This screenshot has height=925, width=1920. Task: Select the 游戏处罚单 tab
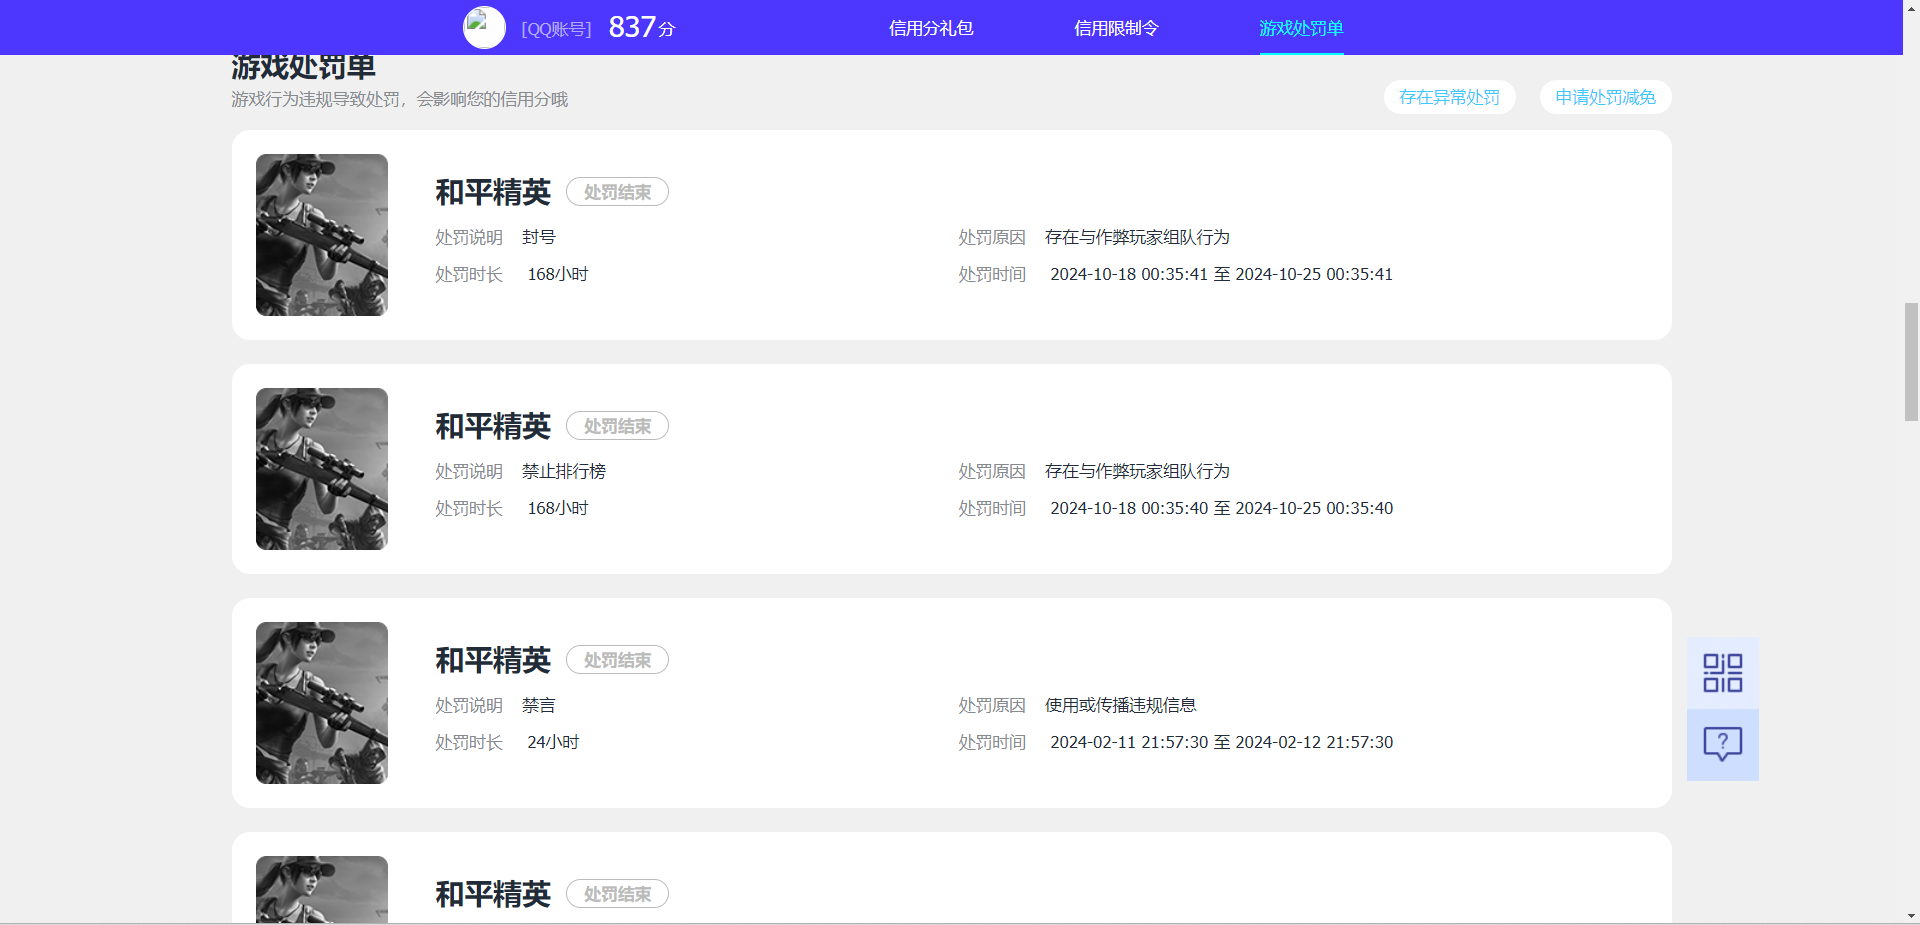tap(1301, 28)
